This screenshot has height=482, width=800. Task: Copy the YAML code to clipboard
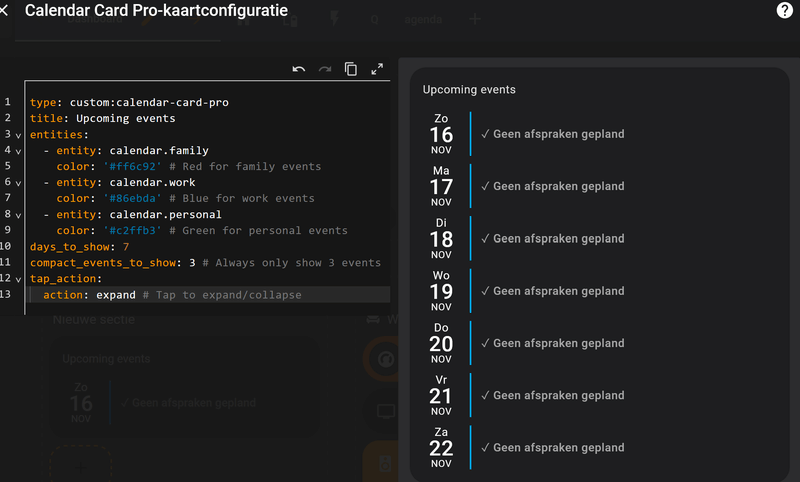[351, 69]
